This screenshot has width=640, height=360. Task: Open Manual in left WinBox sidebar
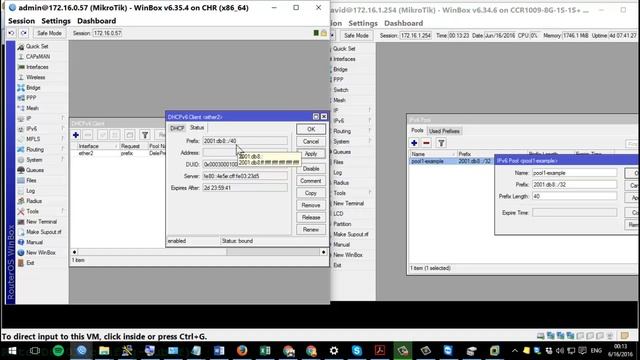click(x=34, y=242)
